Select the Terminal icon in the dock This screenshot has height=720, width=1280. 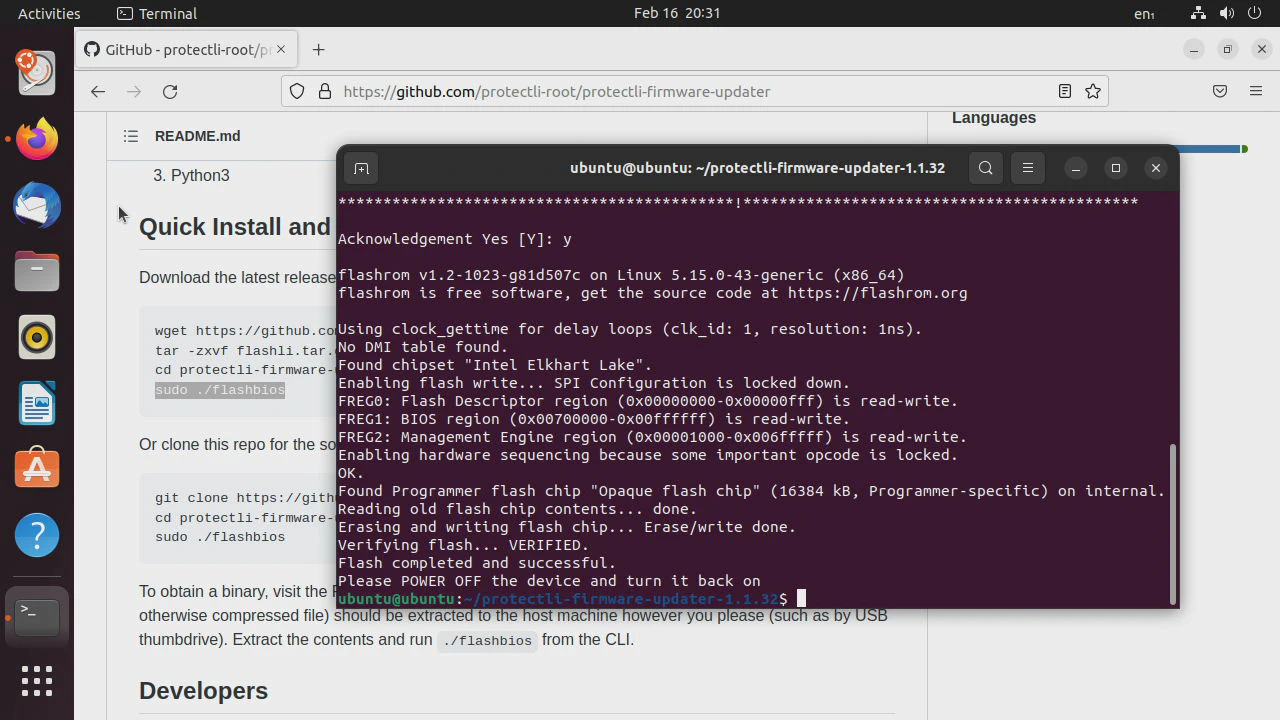(37, 617)
